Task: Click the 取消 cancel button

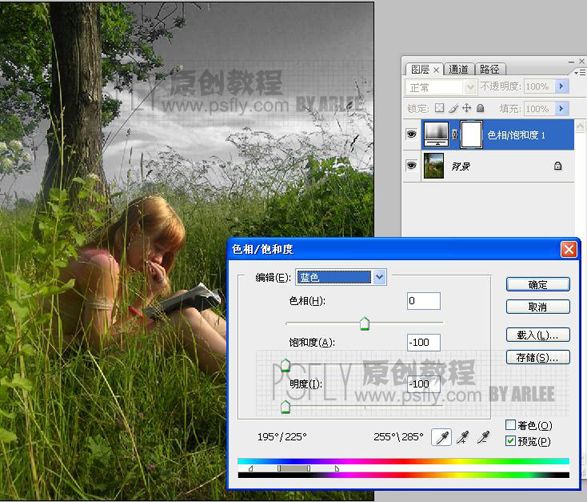Action: pyautogui.click(x=538, y=307)
